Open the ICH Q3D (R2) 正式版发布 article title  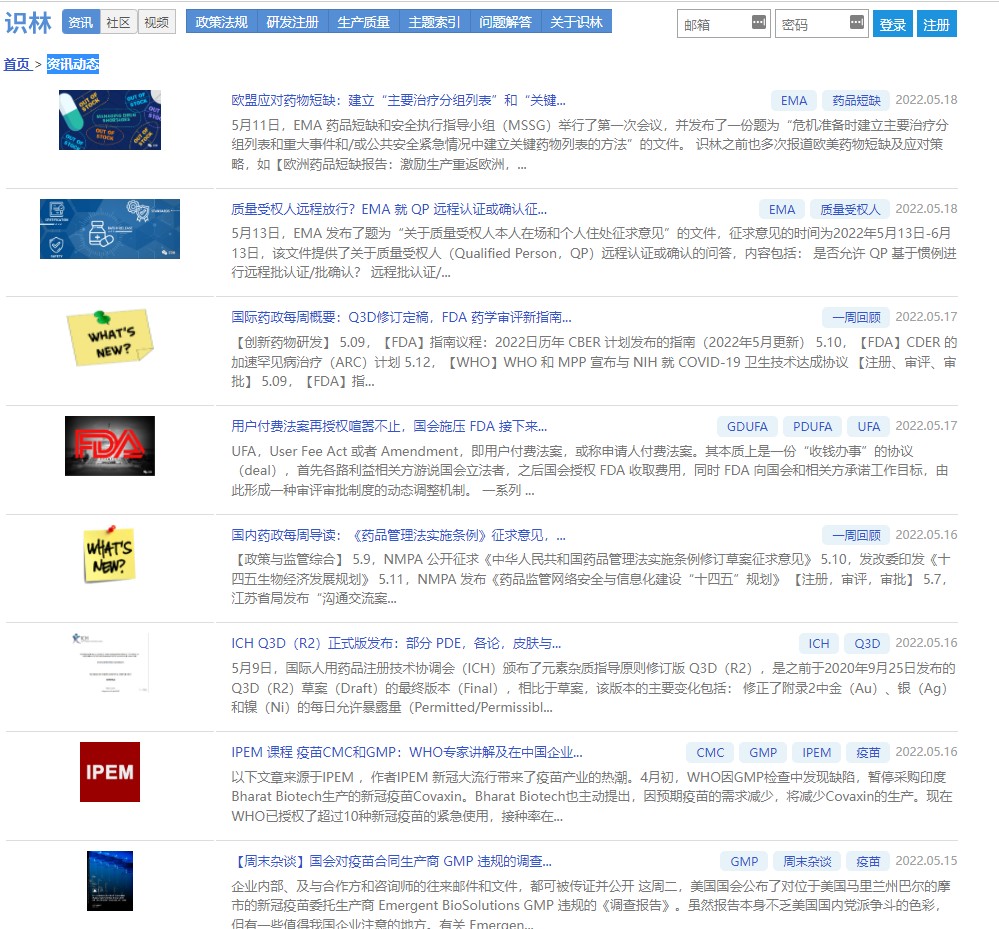[x=396, y=644]
